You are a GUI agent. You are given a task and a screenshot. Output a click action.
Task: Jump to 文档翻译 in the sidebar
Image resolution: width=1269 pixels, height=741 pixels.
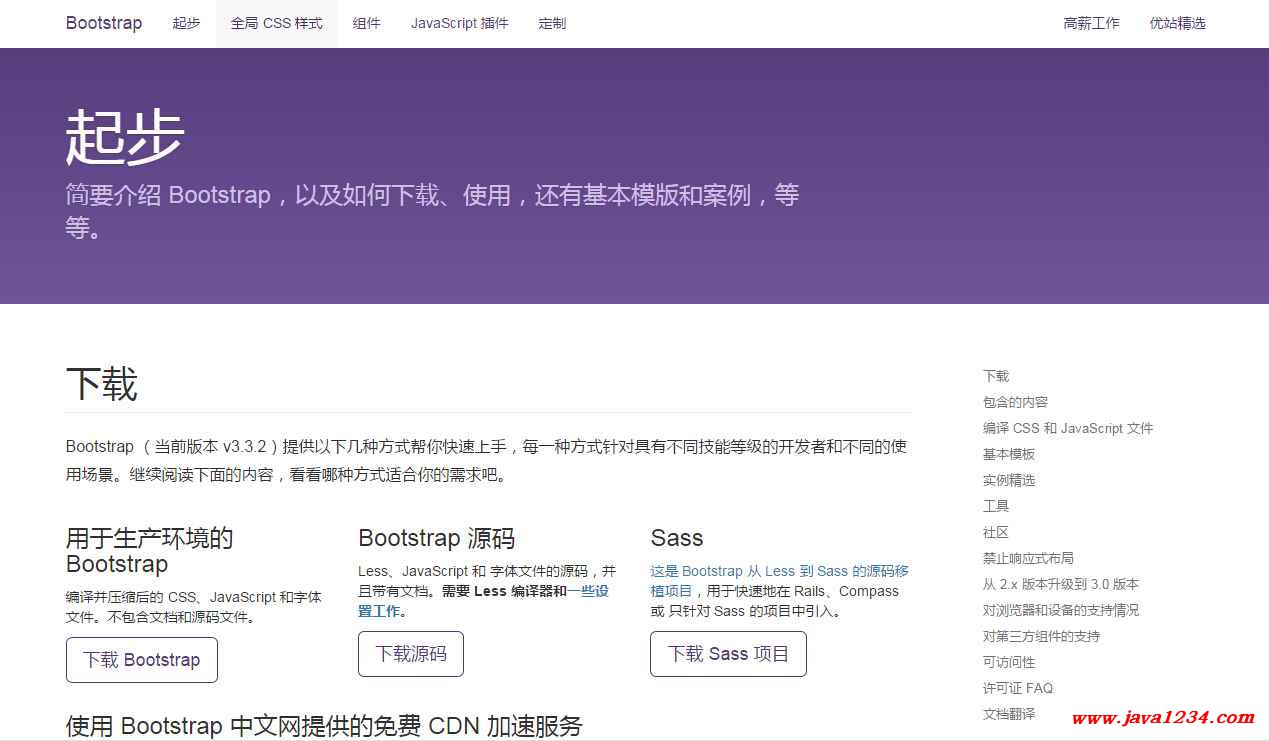click(x=1009, y=714)
